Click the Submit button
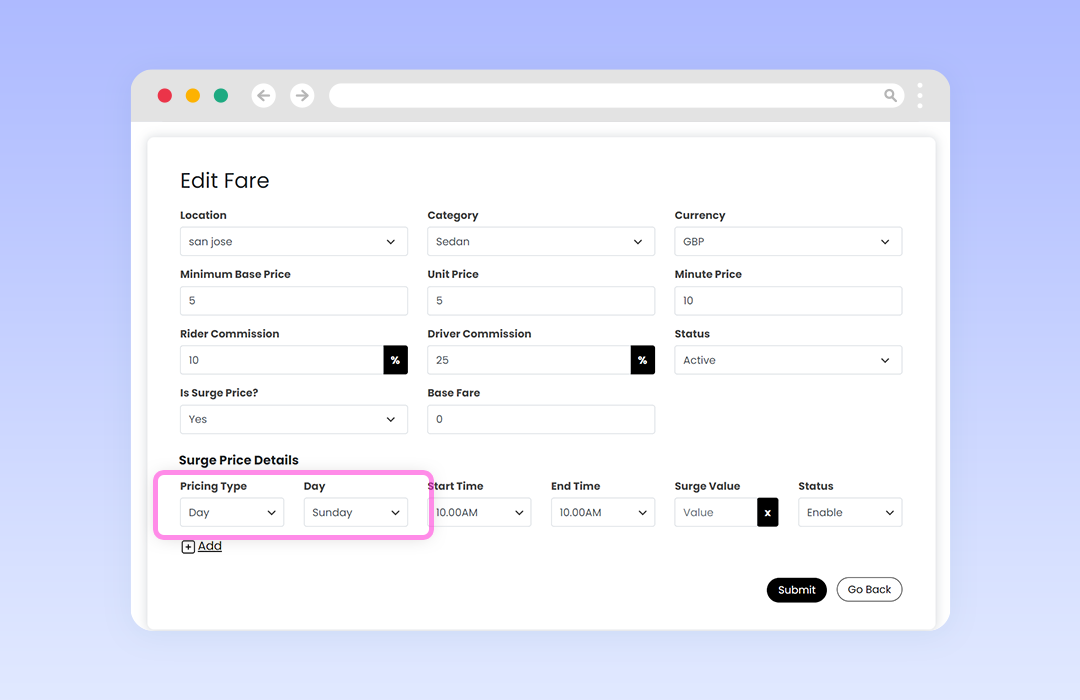The height and width of the screenshot is (700, 1080). click(x=797, y=590)
